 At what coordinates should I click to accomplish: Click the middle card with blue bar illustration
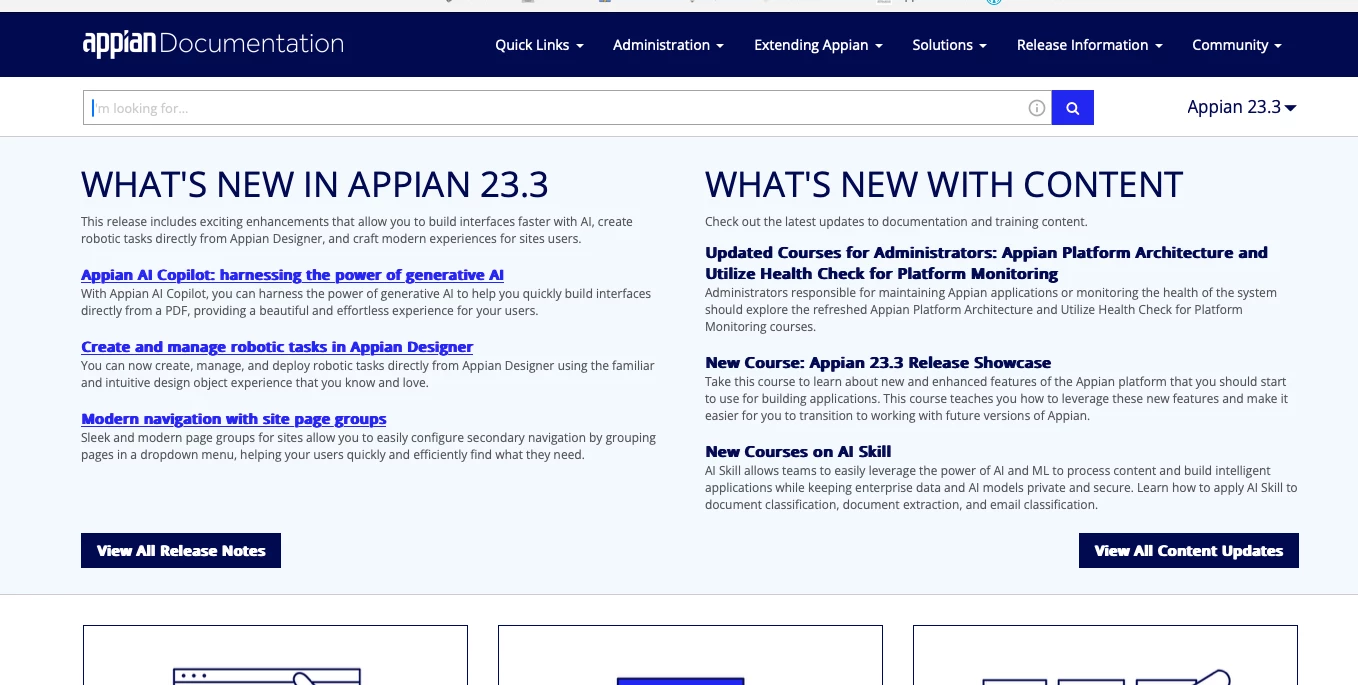pos(690,655)
